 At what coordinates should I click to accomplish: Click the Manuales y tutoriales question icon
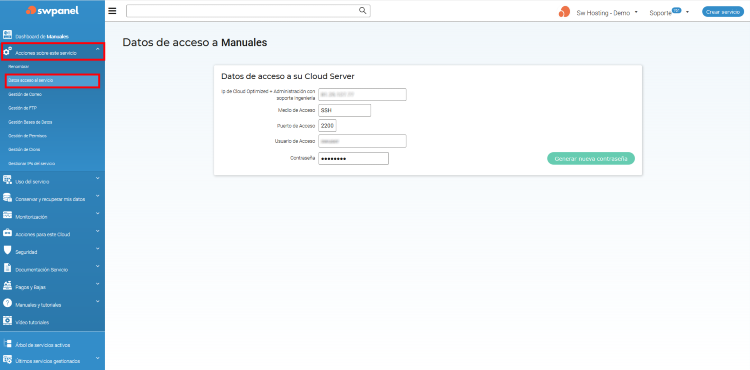[7, 303]
